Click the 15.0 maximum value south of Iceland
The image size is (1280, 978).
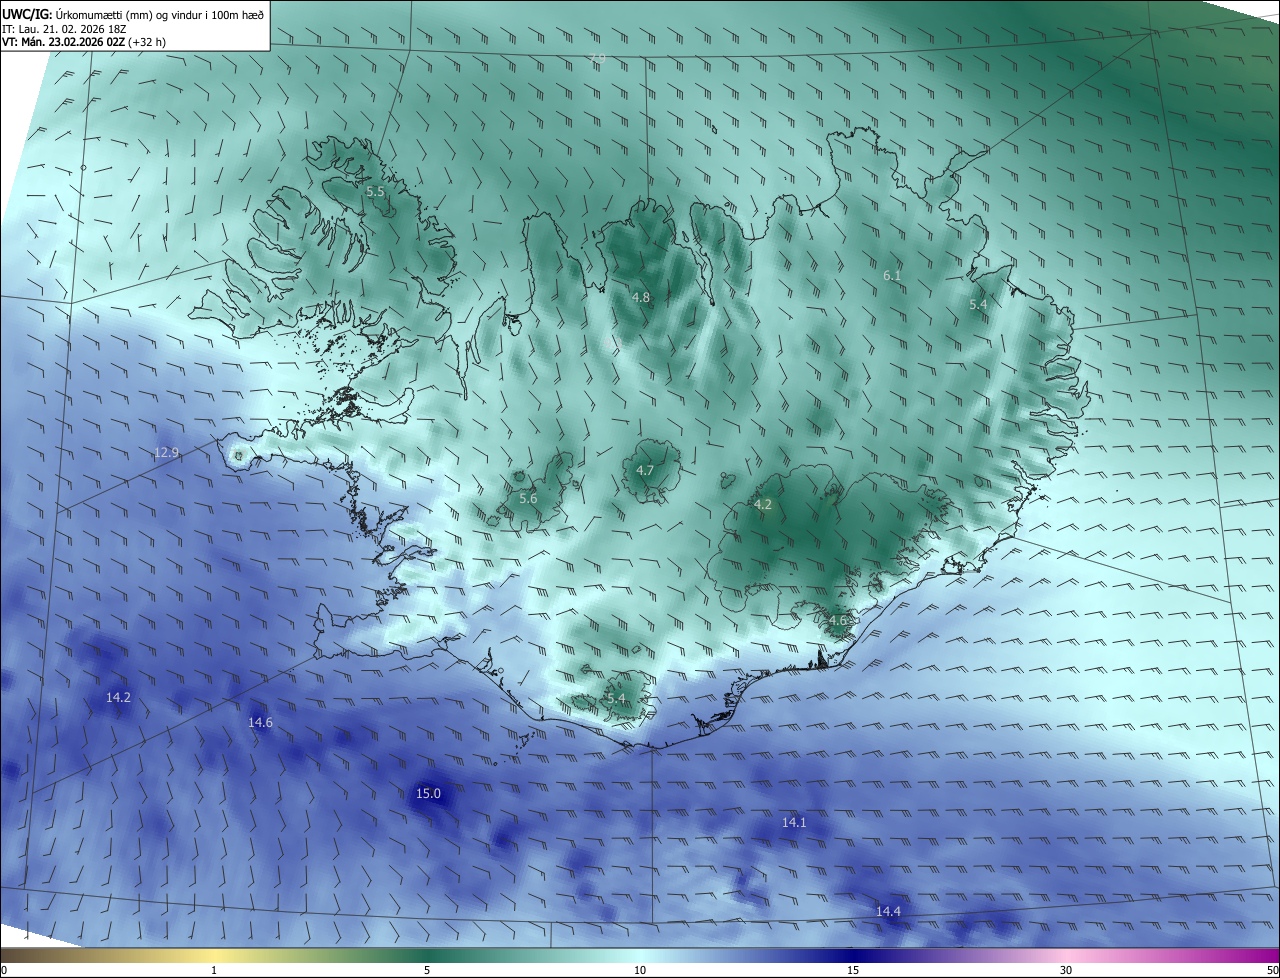click(428, 793)
